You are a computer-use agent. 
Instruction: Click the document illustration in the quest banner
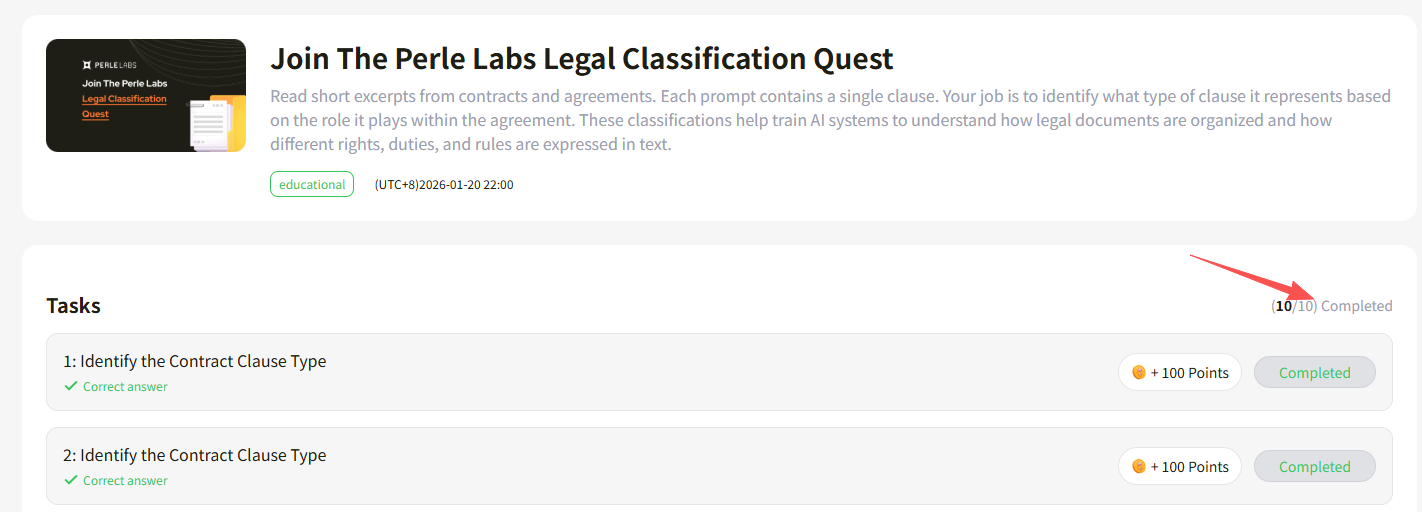[216, 121]
